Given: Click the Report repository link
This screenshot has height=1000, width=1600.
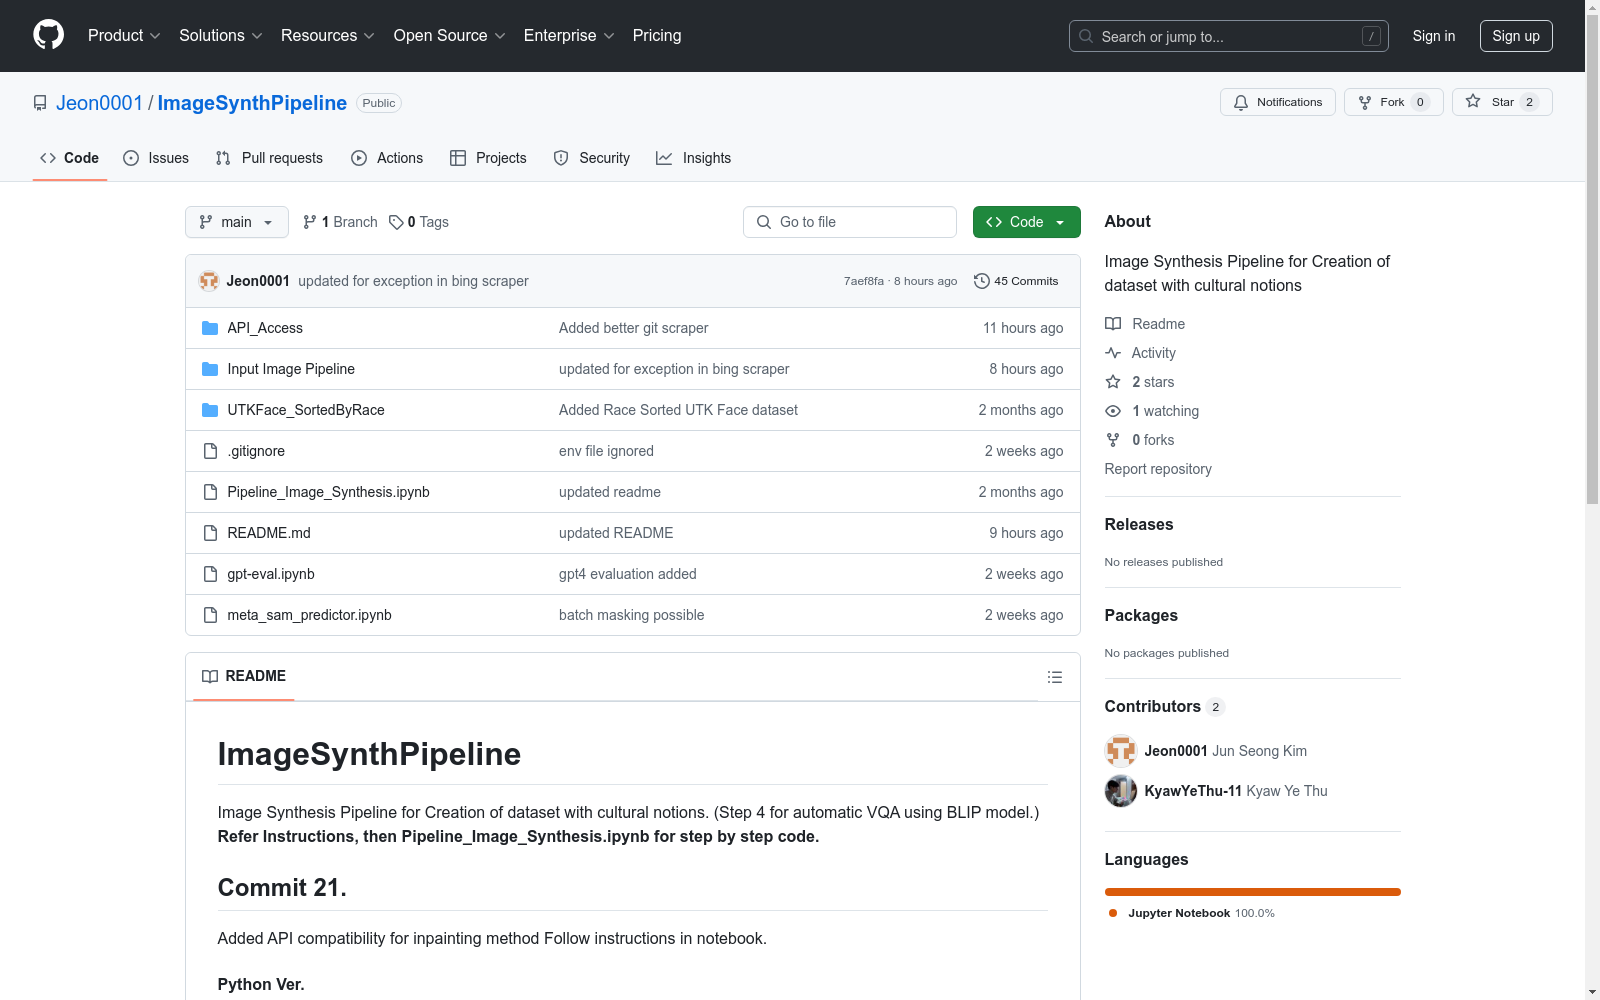Looking at the screenshot, I should pos(1158,469).
